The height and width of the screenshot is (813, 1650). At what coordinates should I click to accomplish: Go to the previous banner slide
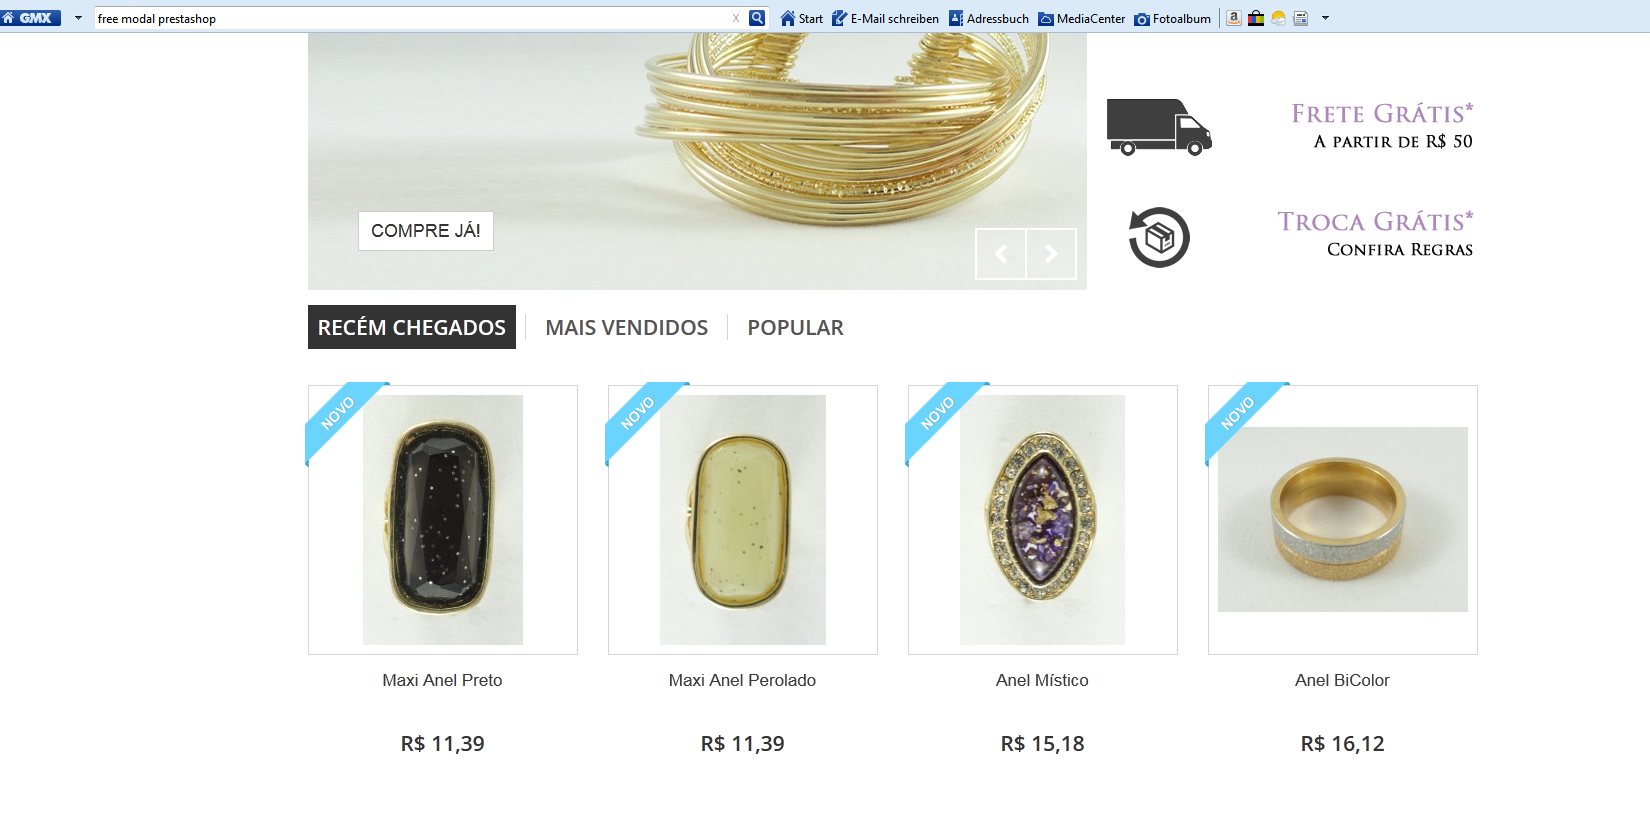coord(1001,254)
